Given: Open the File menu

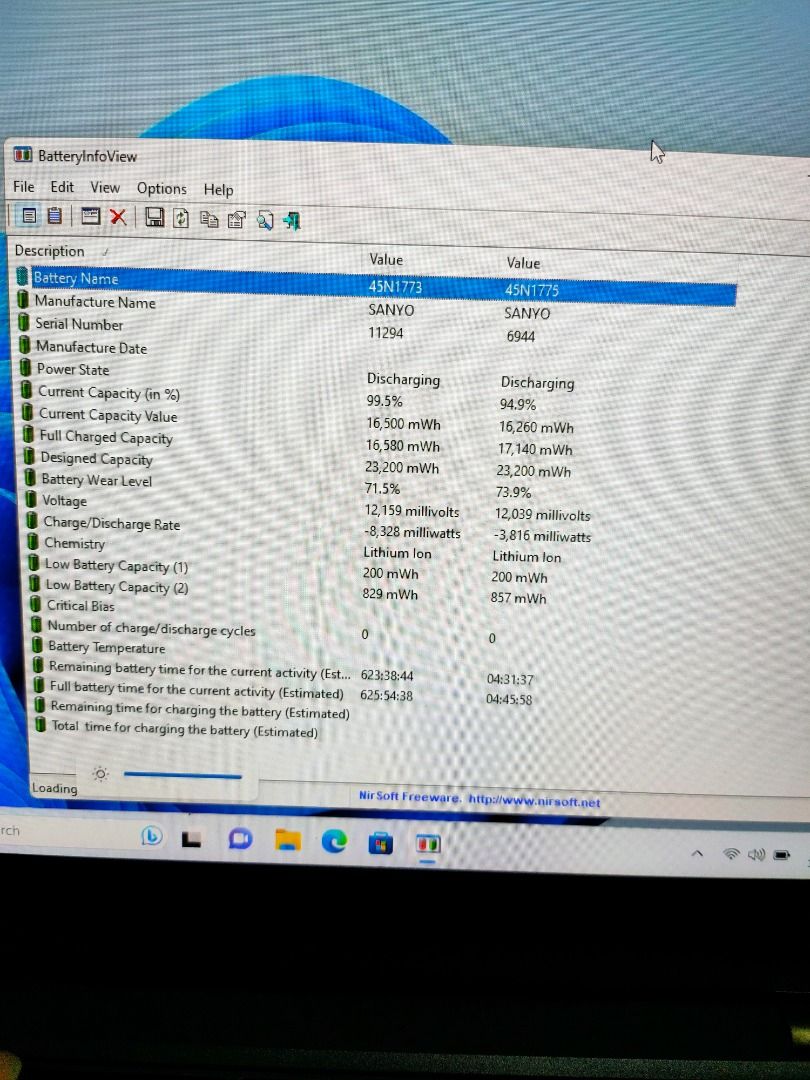Looking at the screenshot, I should pyautogui.click(x=23, y=187).
